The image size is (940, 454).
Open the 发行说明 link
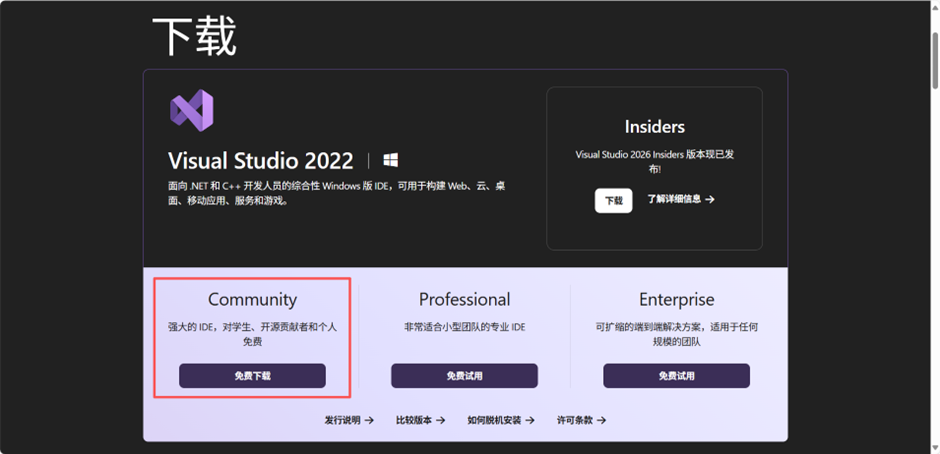pos(349,420)
